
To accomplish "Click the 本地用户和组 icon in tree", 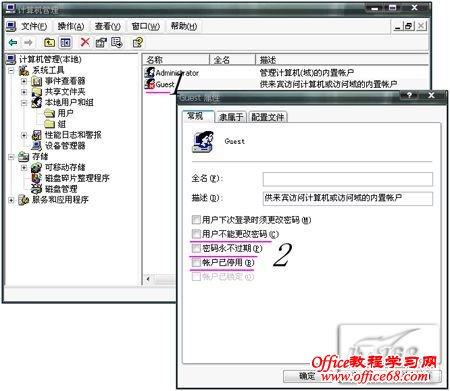I will click(x=36, y=102).
